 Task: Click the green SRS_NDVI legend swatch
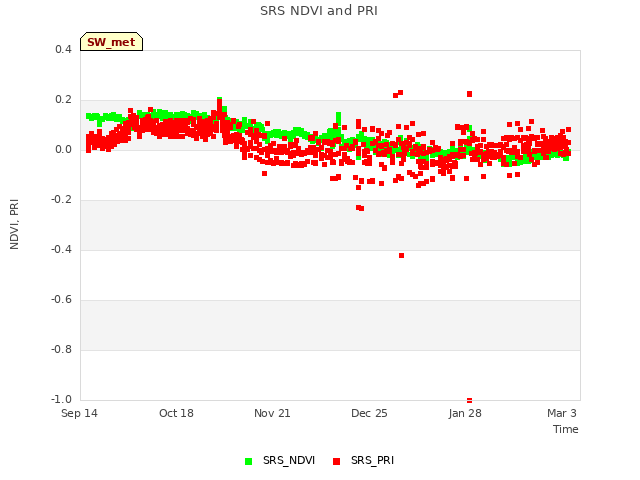(248, 461)
